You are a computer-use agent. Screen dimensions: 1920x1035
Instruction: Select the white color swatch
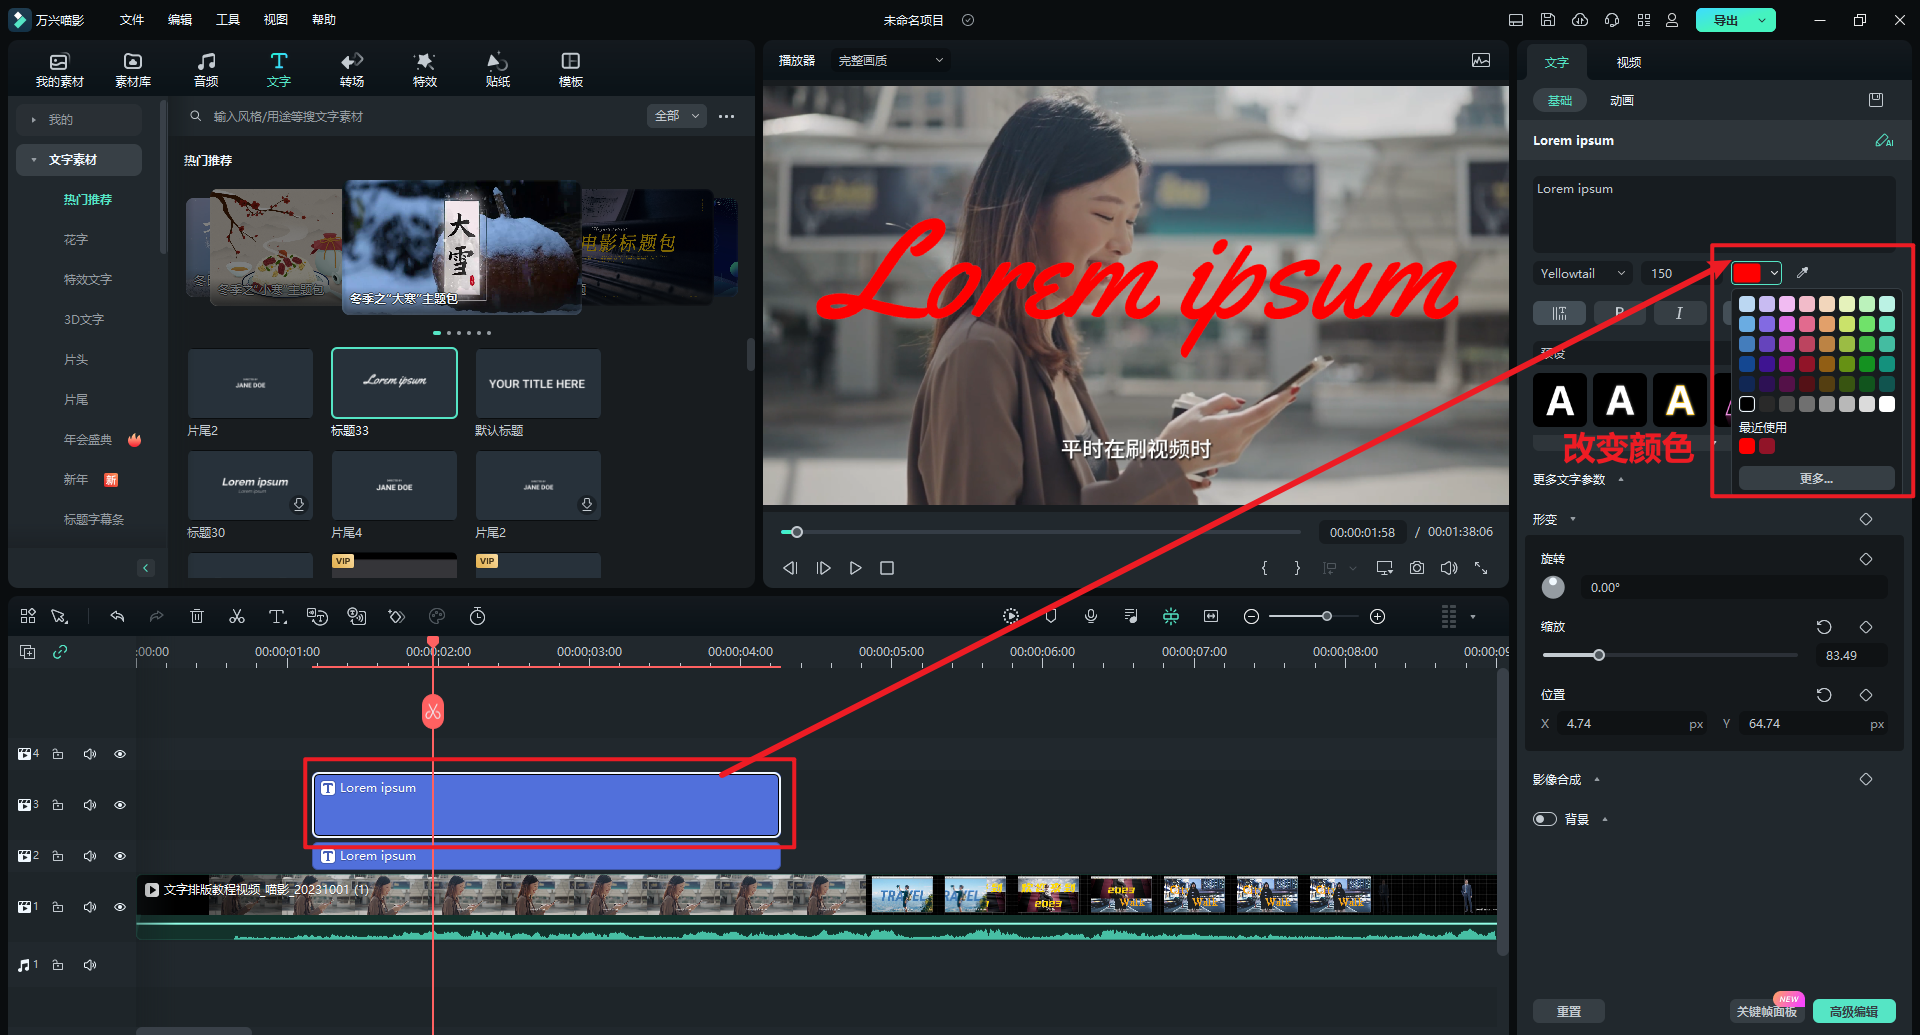point(1887,404)
